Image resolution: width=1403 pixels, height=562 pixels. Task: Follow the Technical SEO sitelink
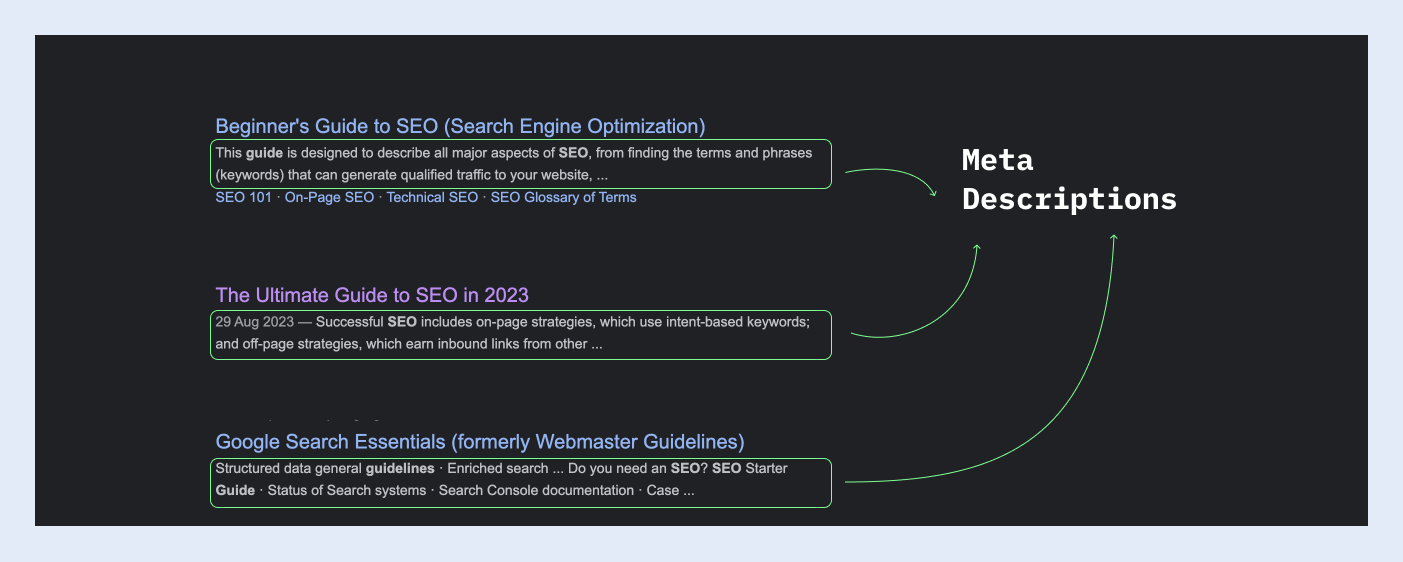point(432,197)
